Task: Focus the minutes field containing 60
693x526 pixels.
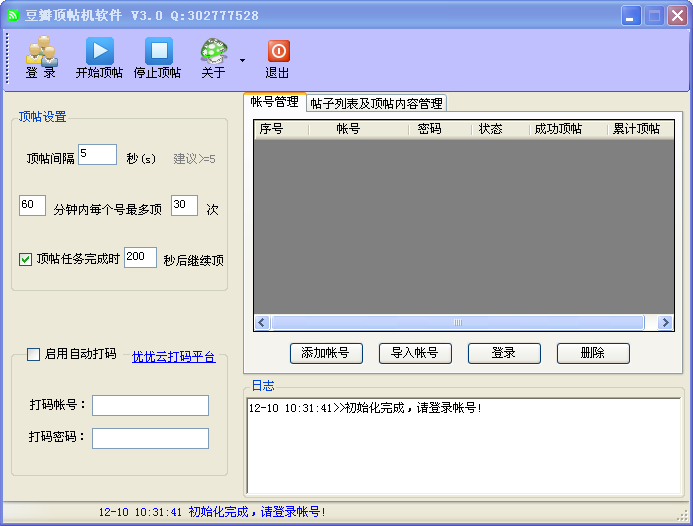Action: [32, 206]
